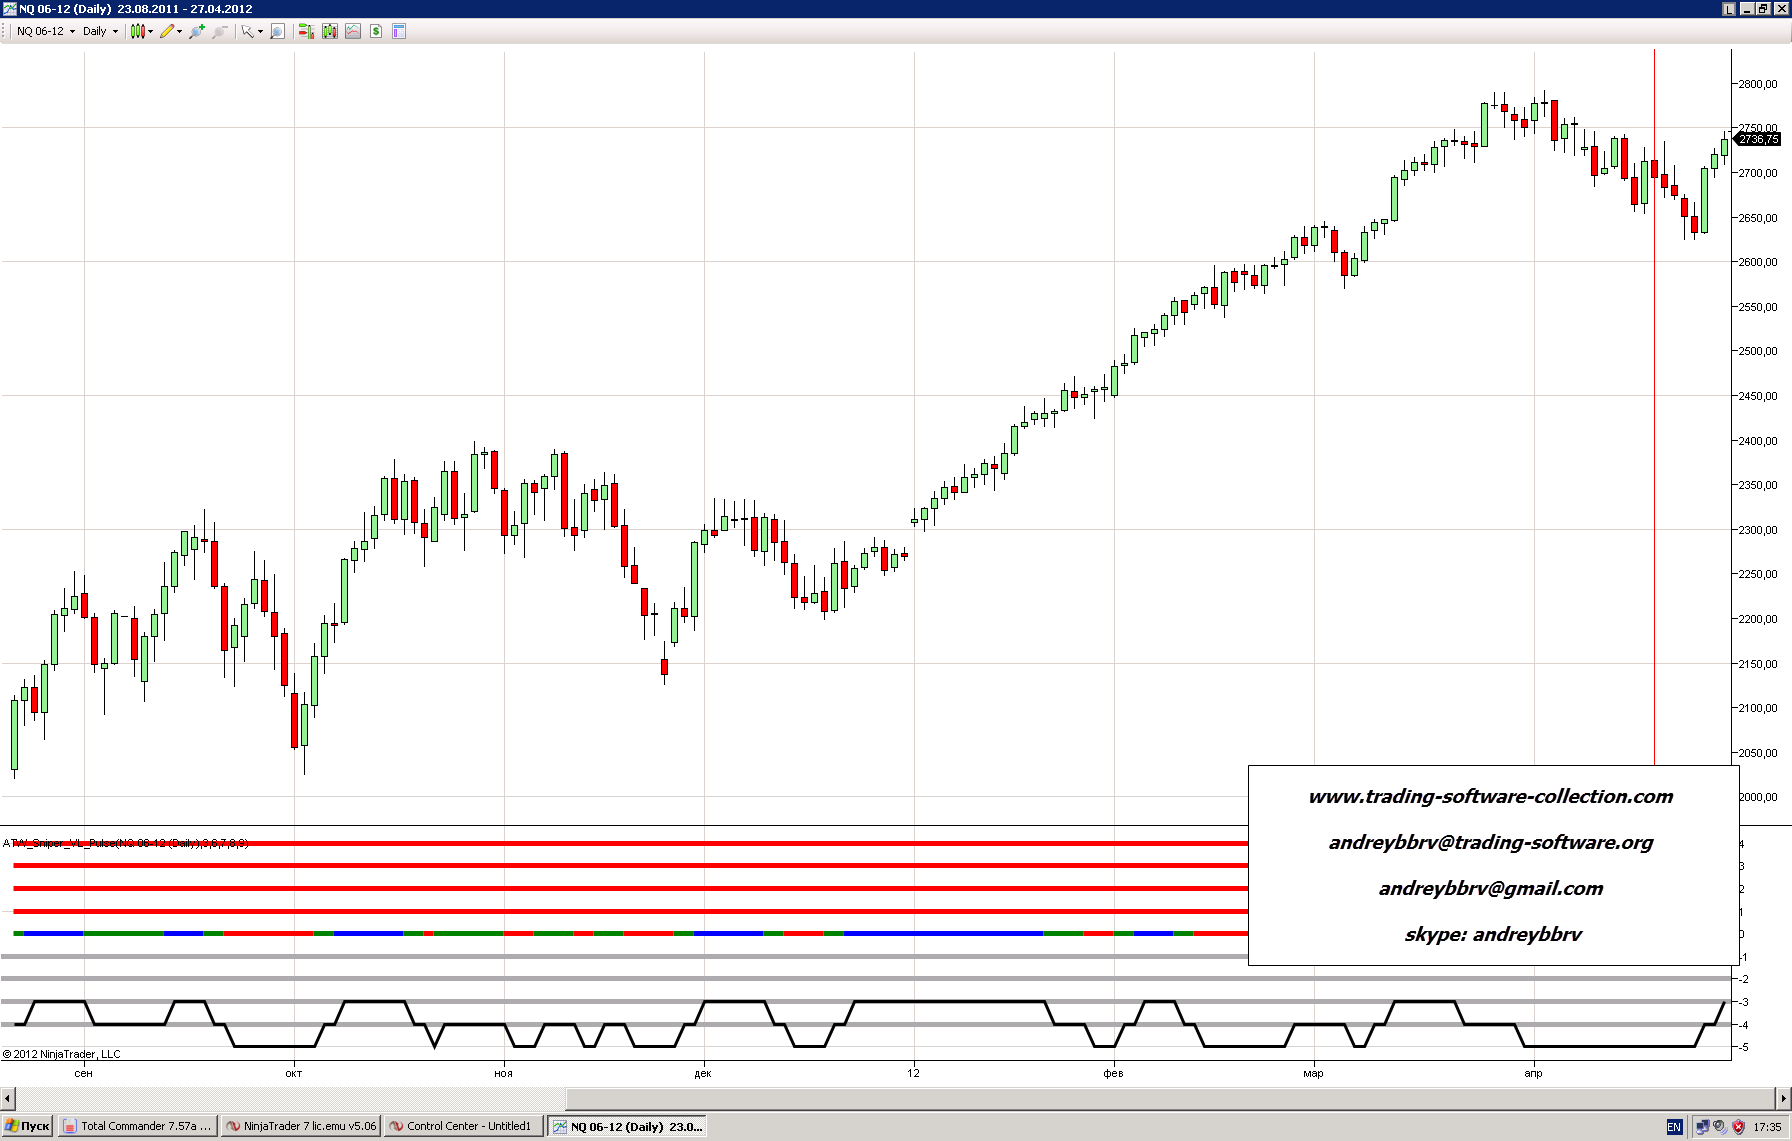Click the zoom in magnifier icon
The width and height of the screenshot is (1792, 1141).
coord(197,32)
